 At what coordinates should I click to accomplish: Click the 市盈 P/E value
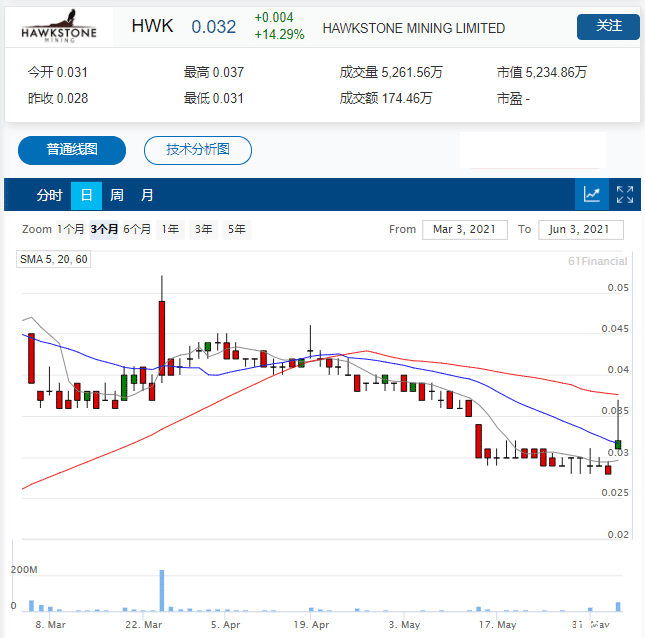tap(513, 99)
